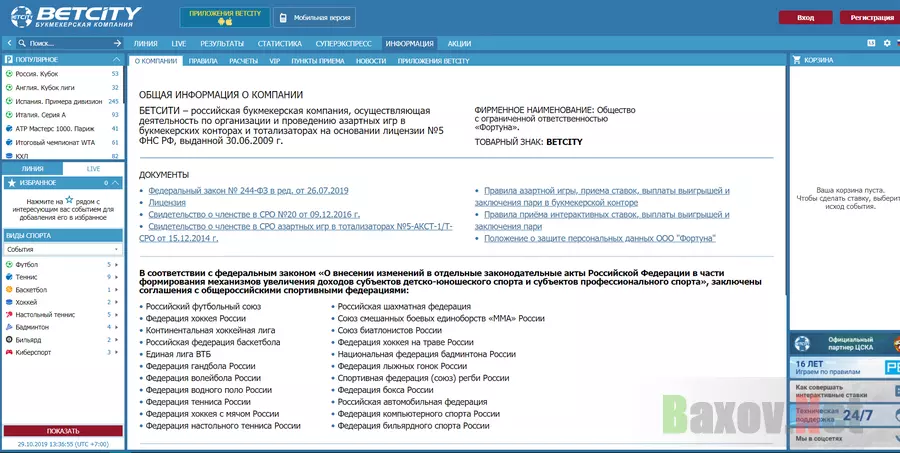Click the Хоккей sport icon

click(9, 302)
